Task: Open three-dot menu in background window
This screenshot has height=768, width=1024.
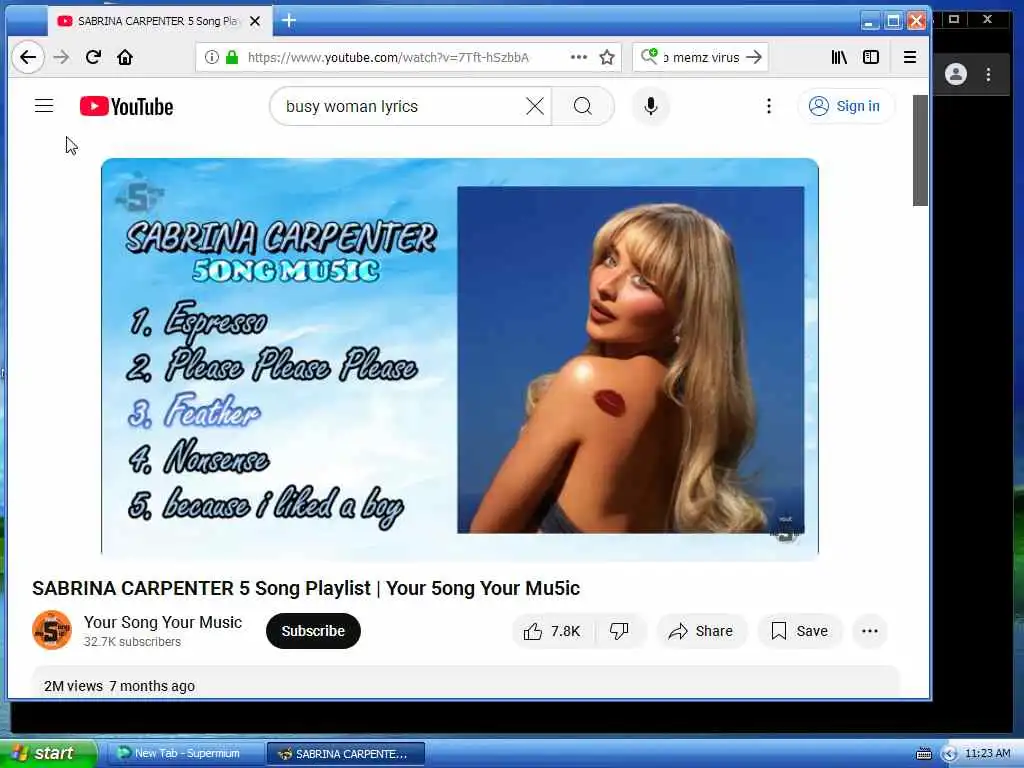Action: (x=988, y=74)
